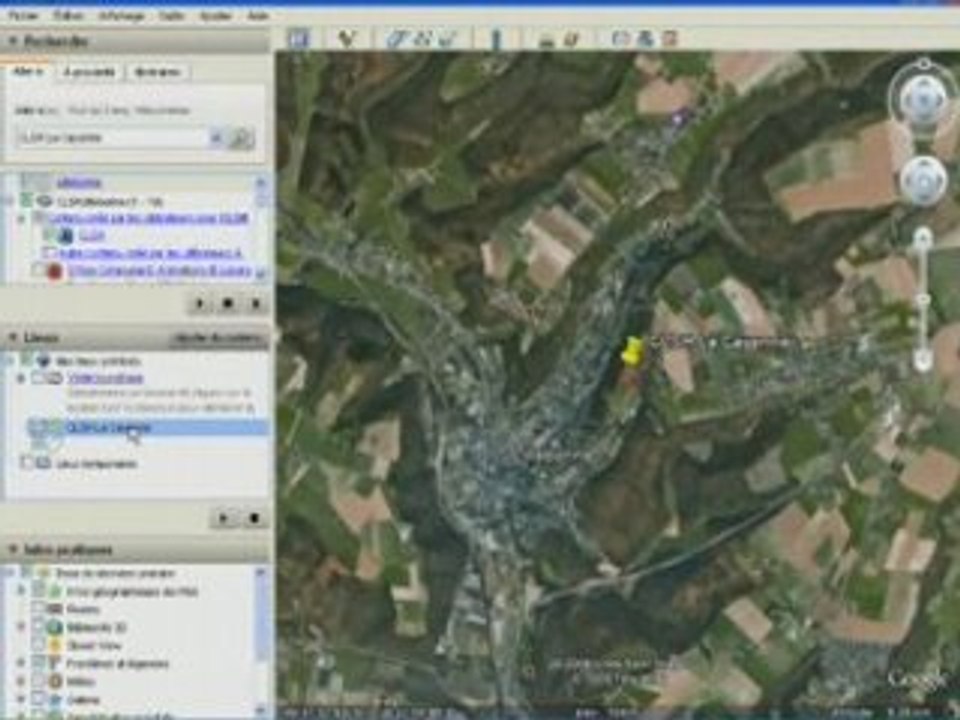
Task: Expand the Bâtiments 3D layer
Action: point(21,627)
